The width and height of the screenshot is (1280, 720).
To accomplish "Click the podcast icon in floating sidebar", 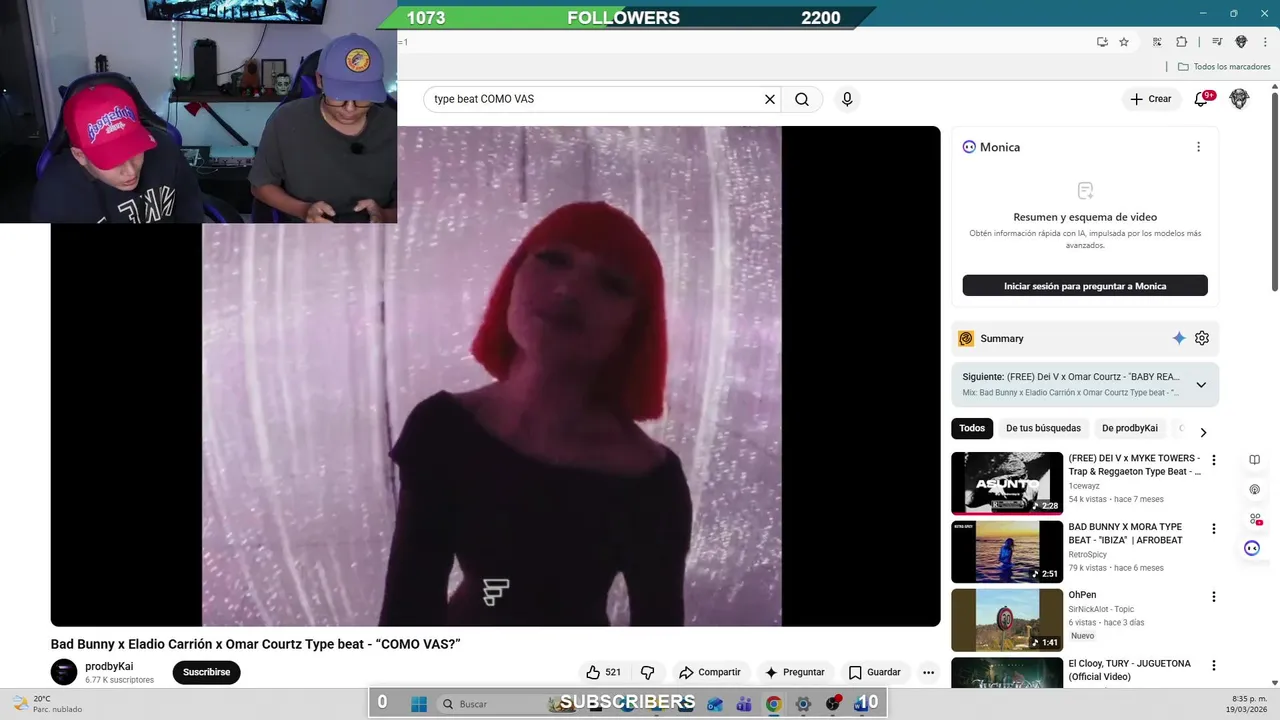I will click(1254, 489).
